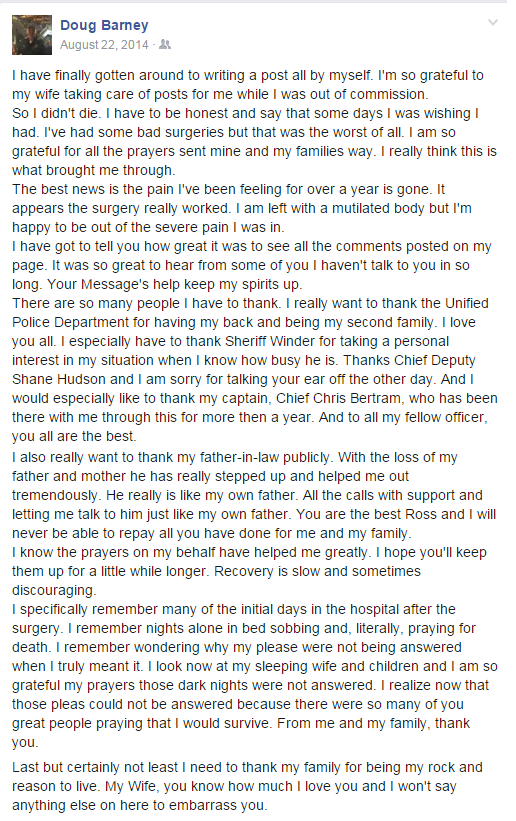Click the friends audience icon beside date
The height and width of the screenshot is (821, 516).
(165, 45)
